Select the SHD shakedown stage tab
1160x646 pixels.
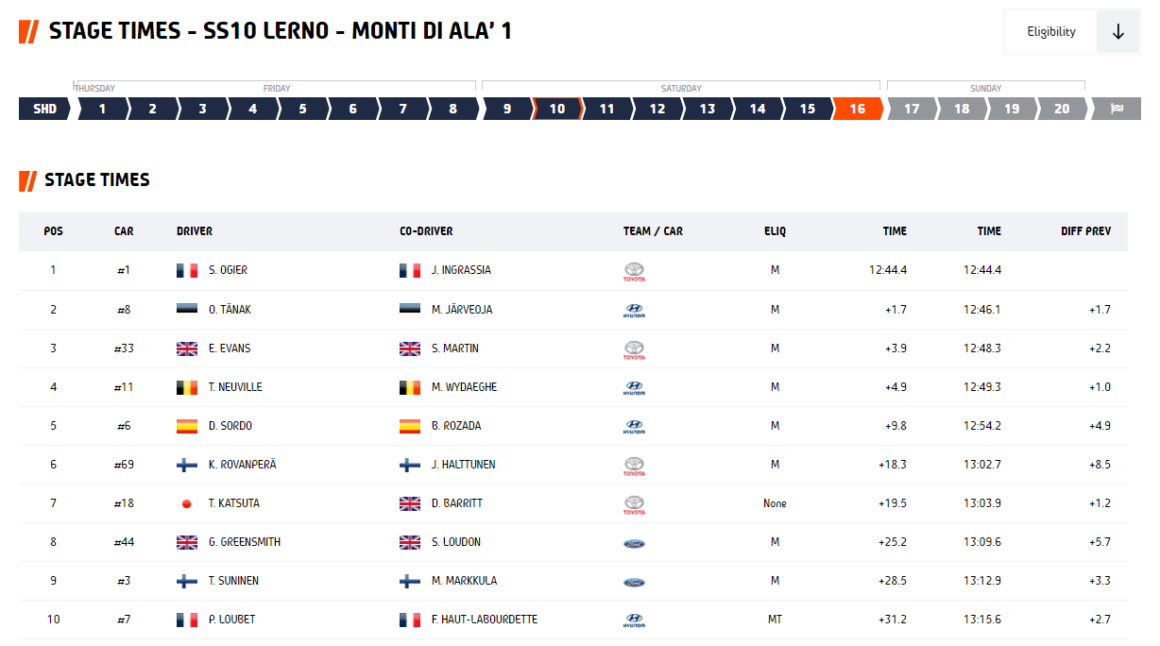pyautogui.click(x=45, y=109)
